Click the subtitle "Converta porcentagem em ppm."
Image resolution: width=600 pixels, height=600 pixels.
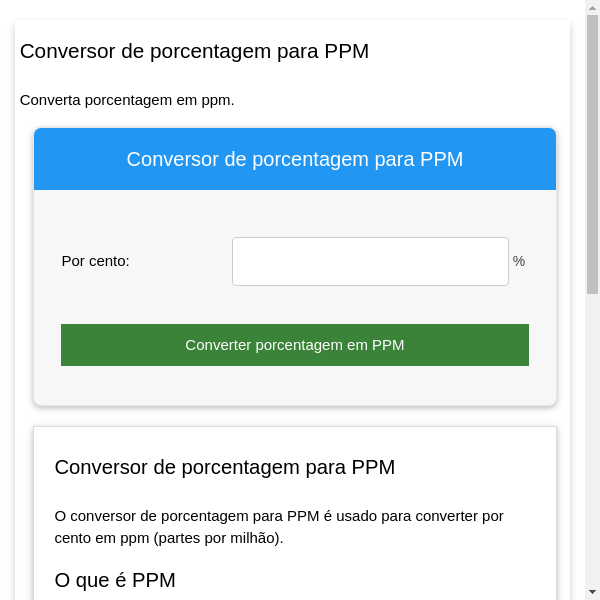click(x=127, y=100)
